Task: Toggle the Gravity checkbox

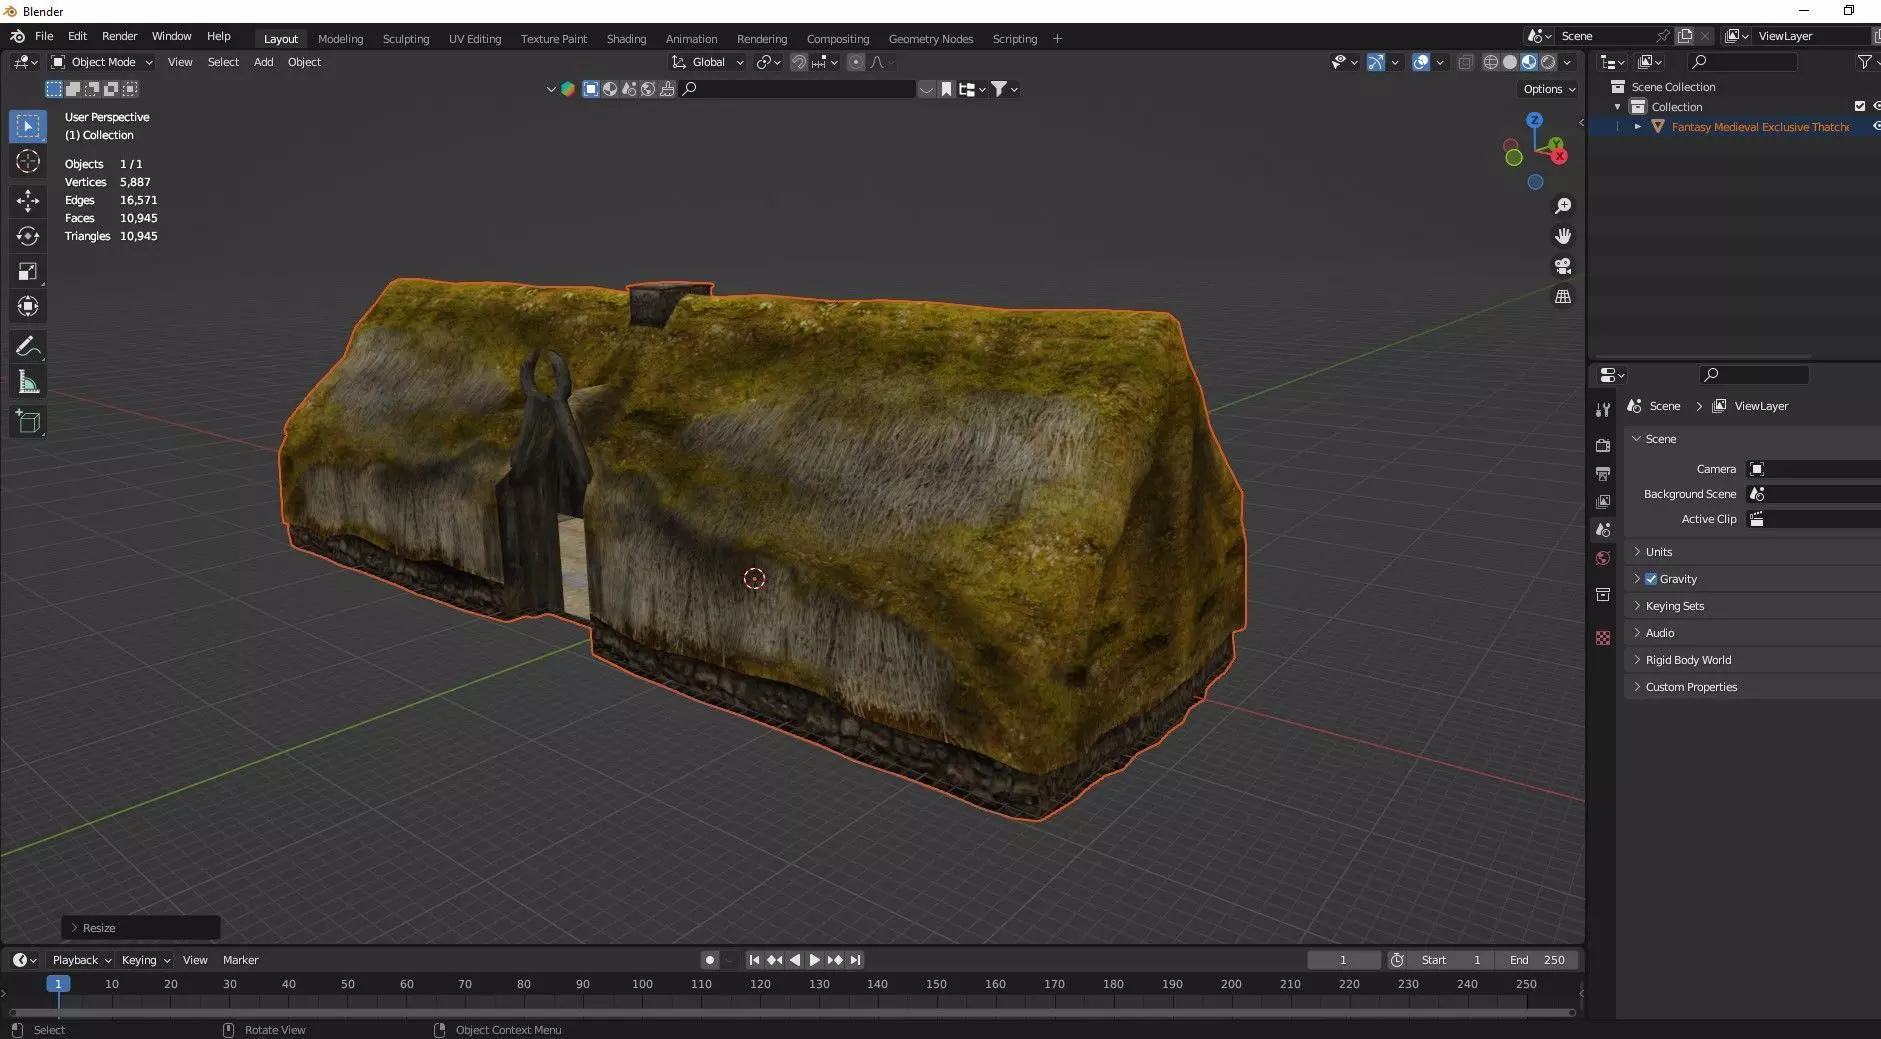Action: pos(1651,579)
